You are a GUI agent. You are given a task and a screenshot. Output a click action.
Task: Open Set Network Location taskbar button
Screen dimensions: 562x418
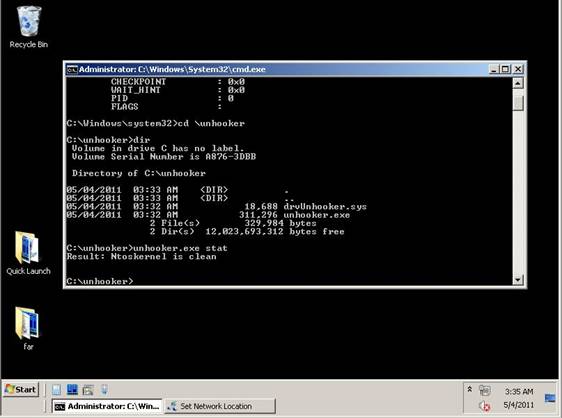click(x=220, y=406)
